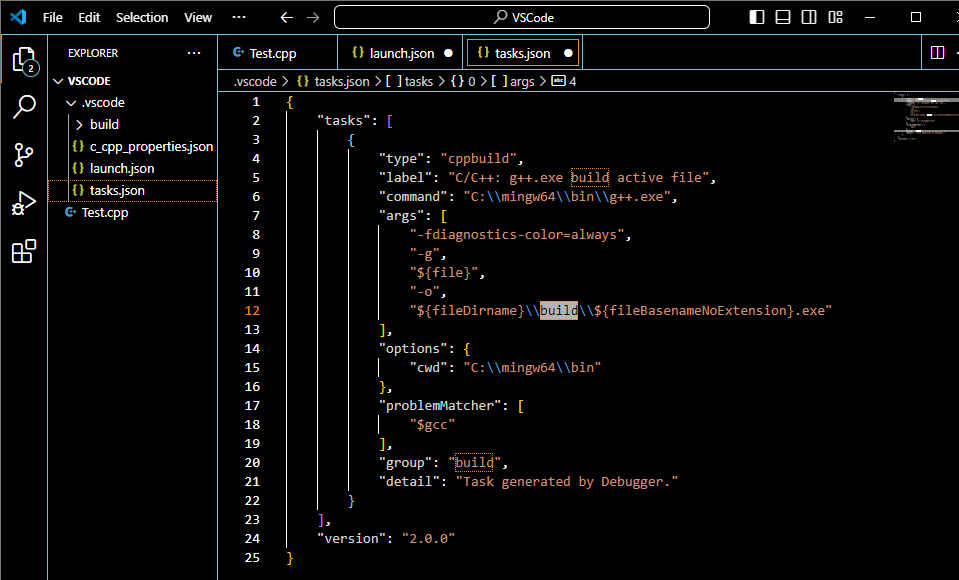
Task: Open the View menu
Action: [198, 17]
